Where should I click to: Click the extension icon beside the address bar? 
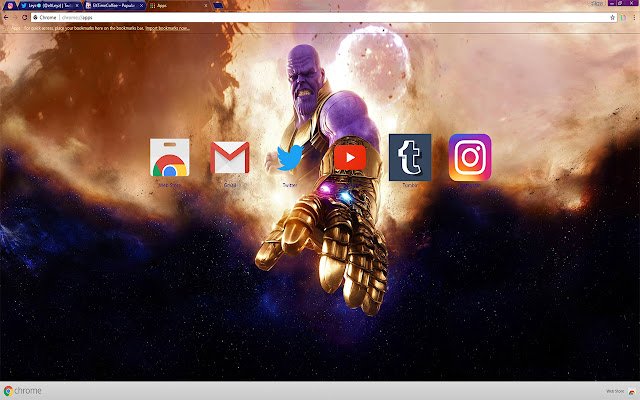point(623,18)
